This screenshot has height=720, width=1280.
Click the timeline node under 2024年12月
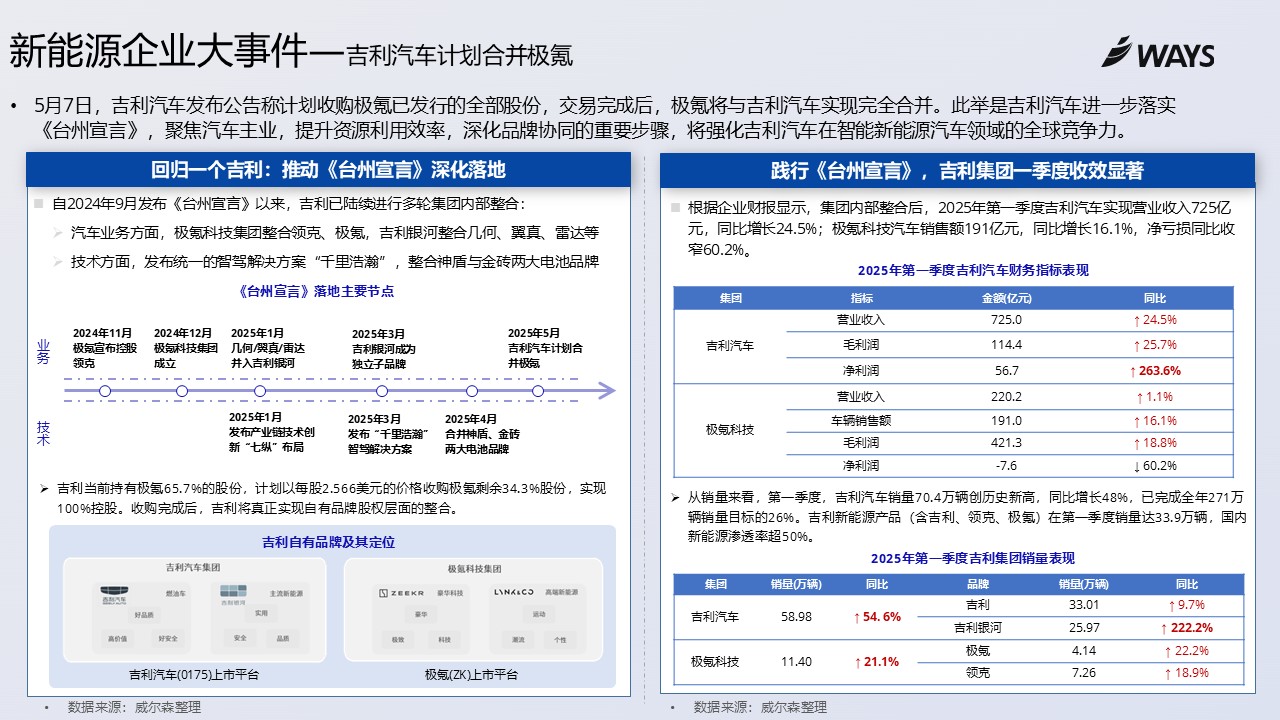182,391
